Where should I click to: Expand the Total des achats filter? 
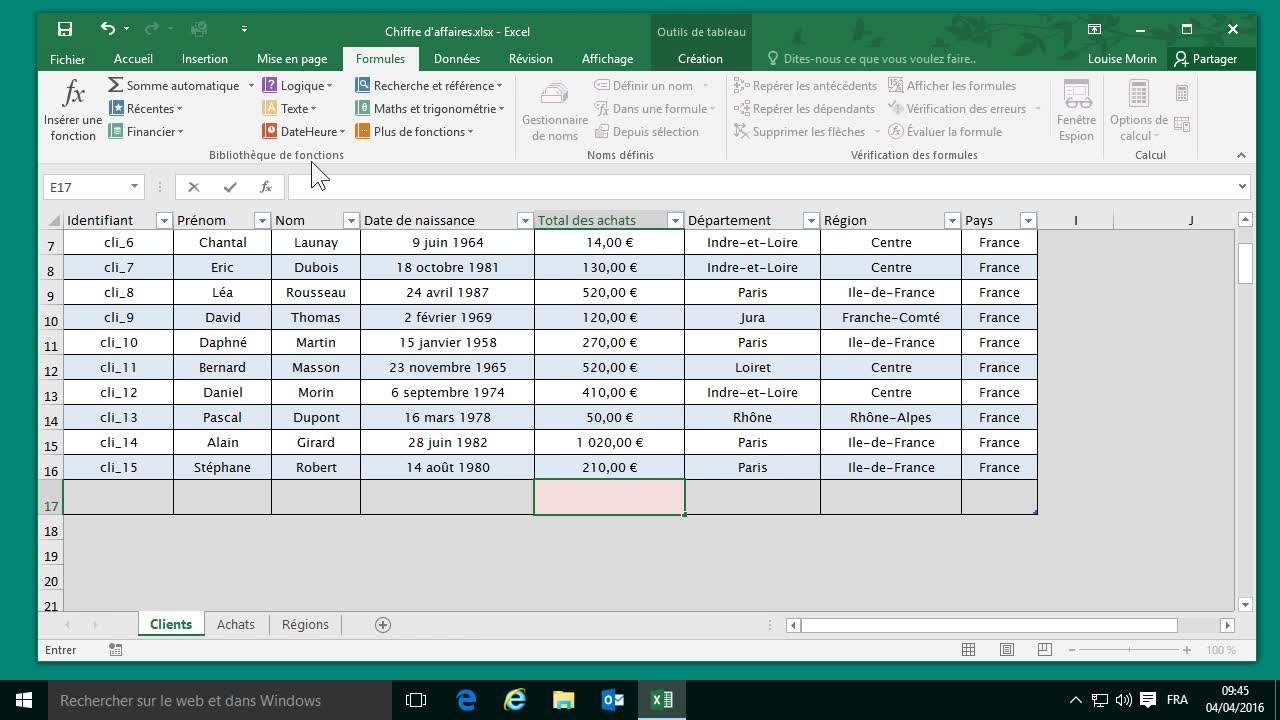[x=675, y=221]
